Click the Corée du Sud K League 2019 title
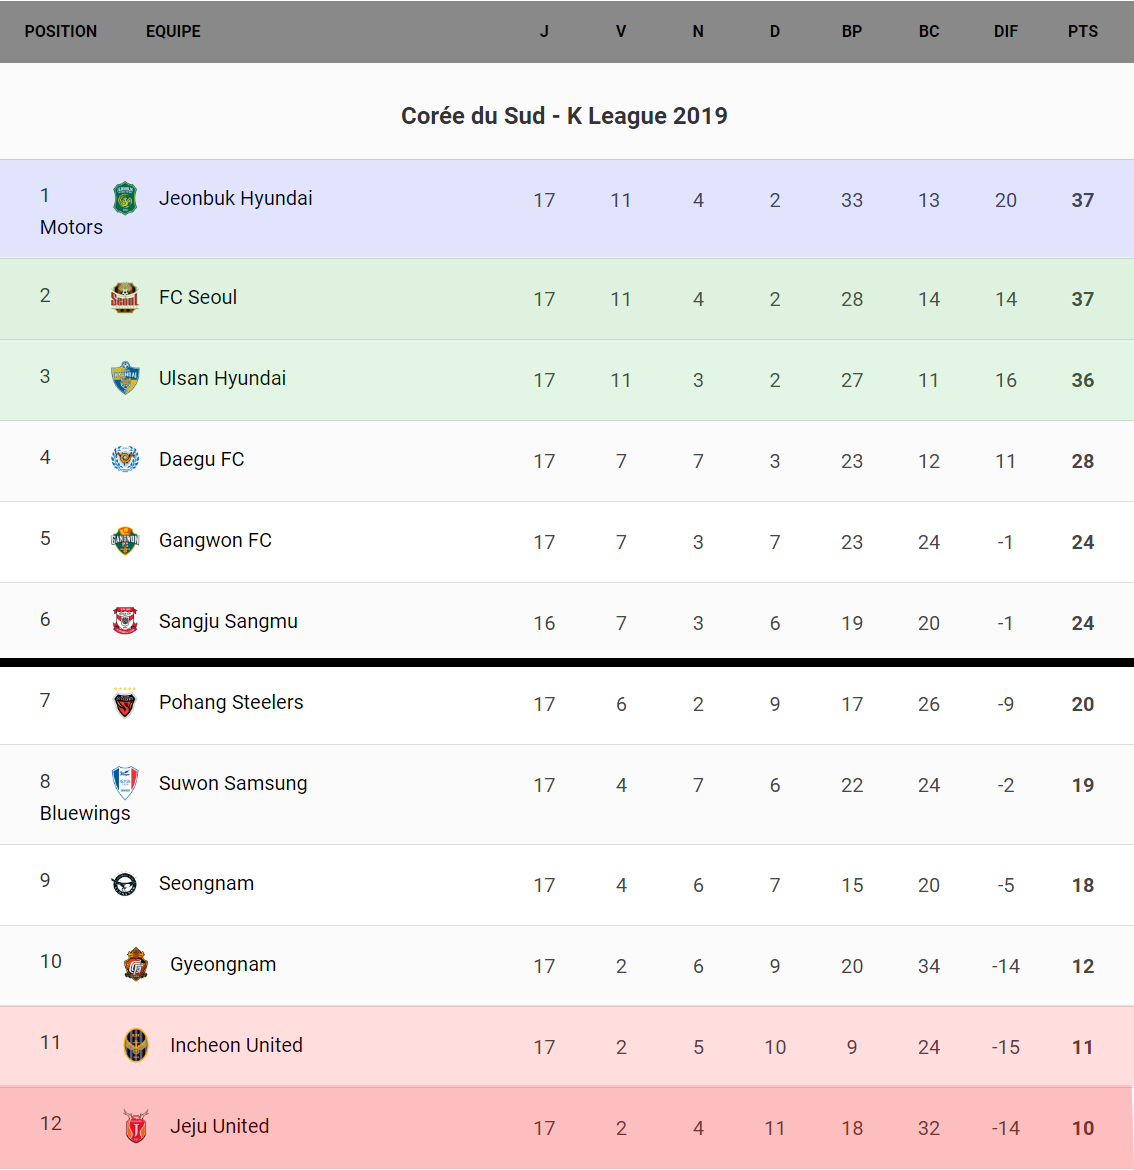 (x=564, y=116)
